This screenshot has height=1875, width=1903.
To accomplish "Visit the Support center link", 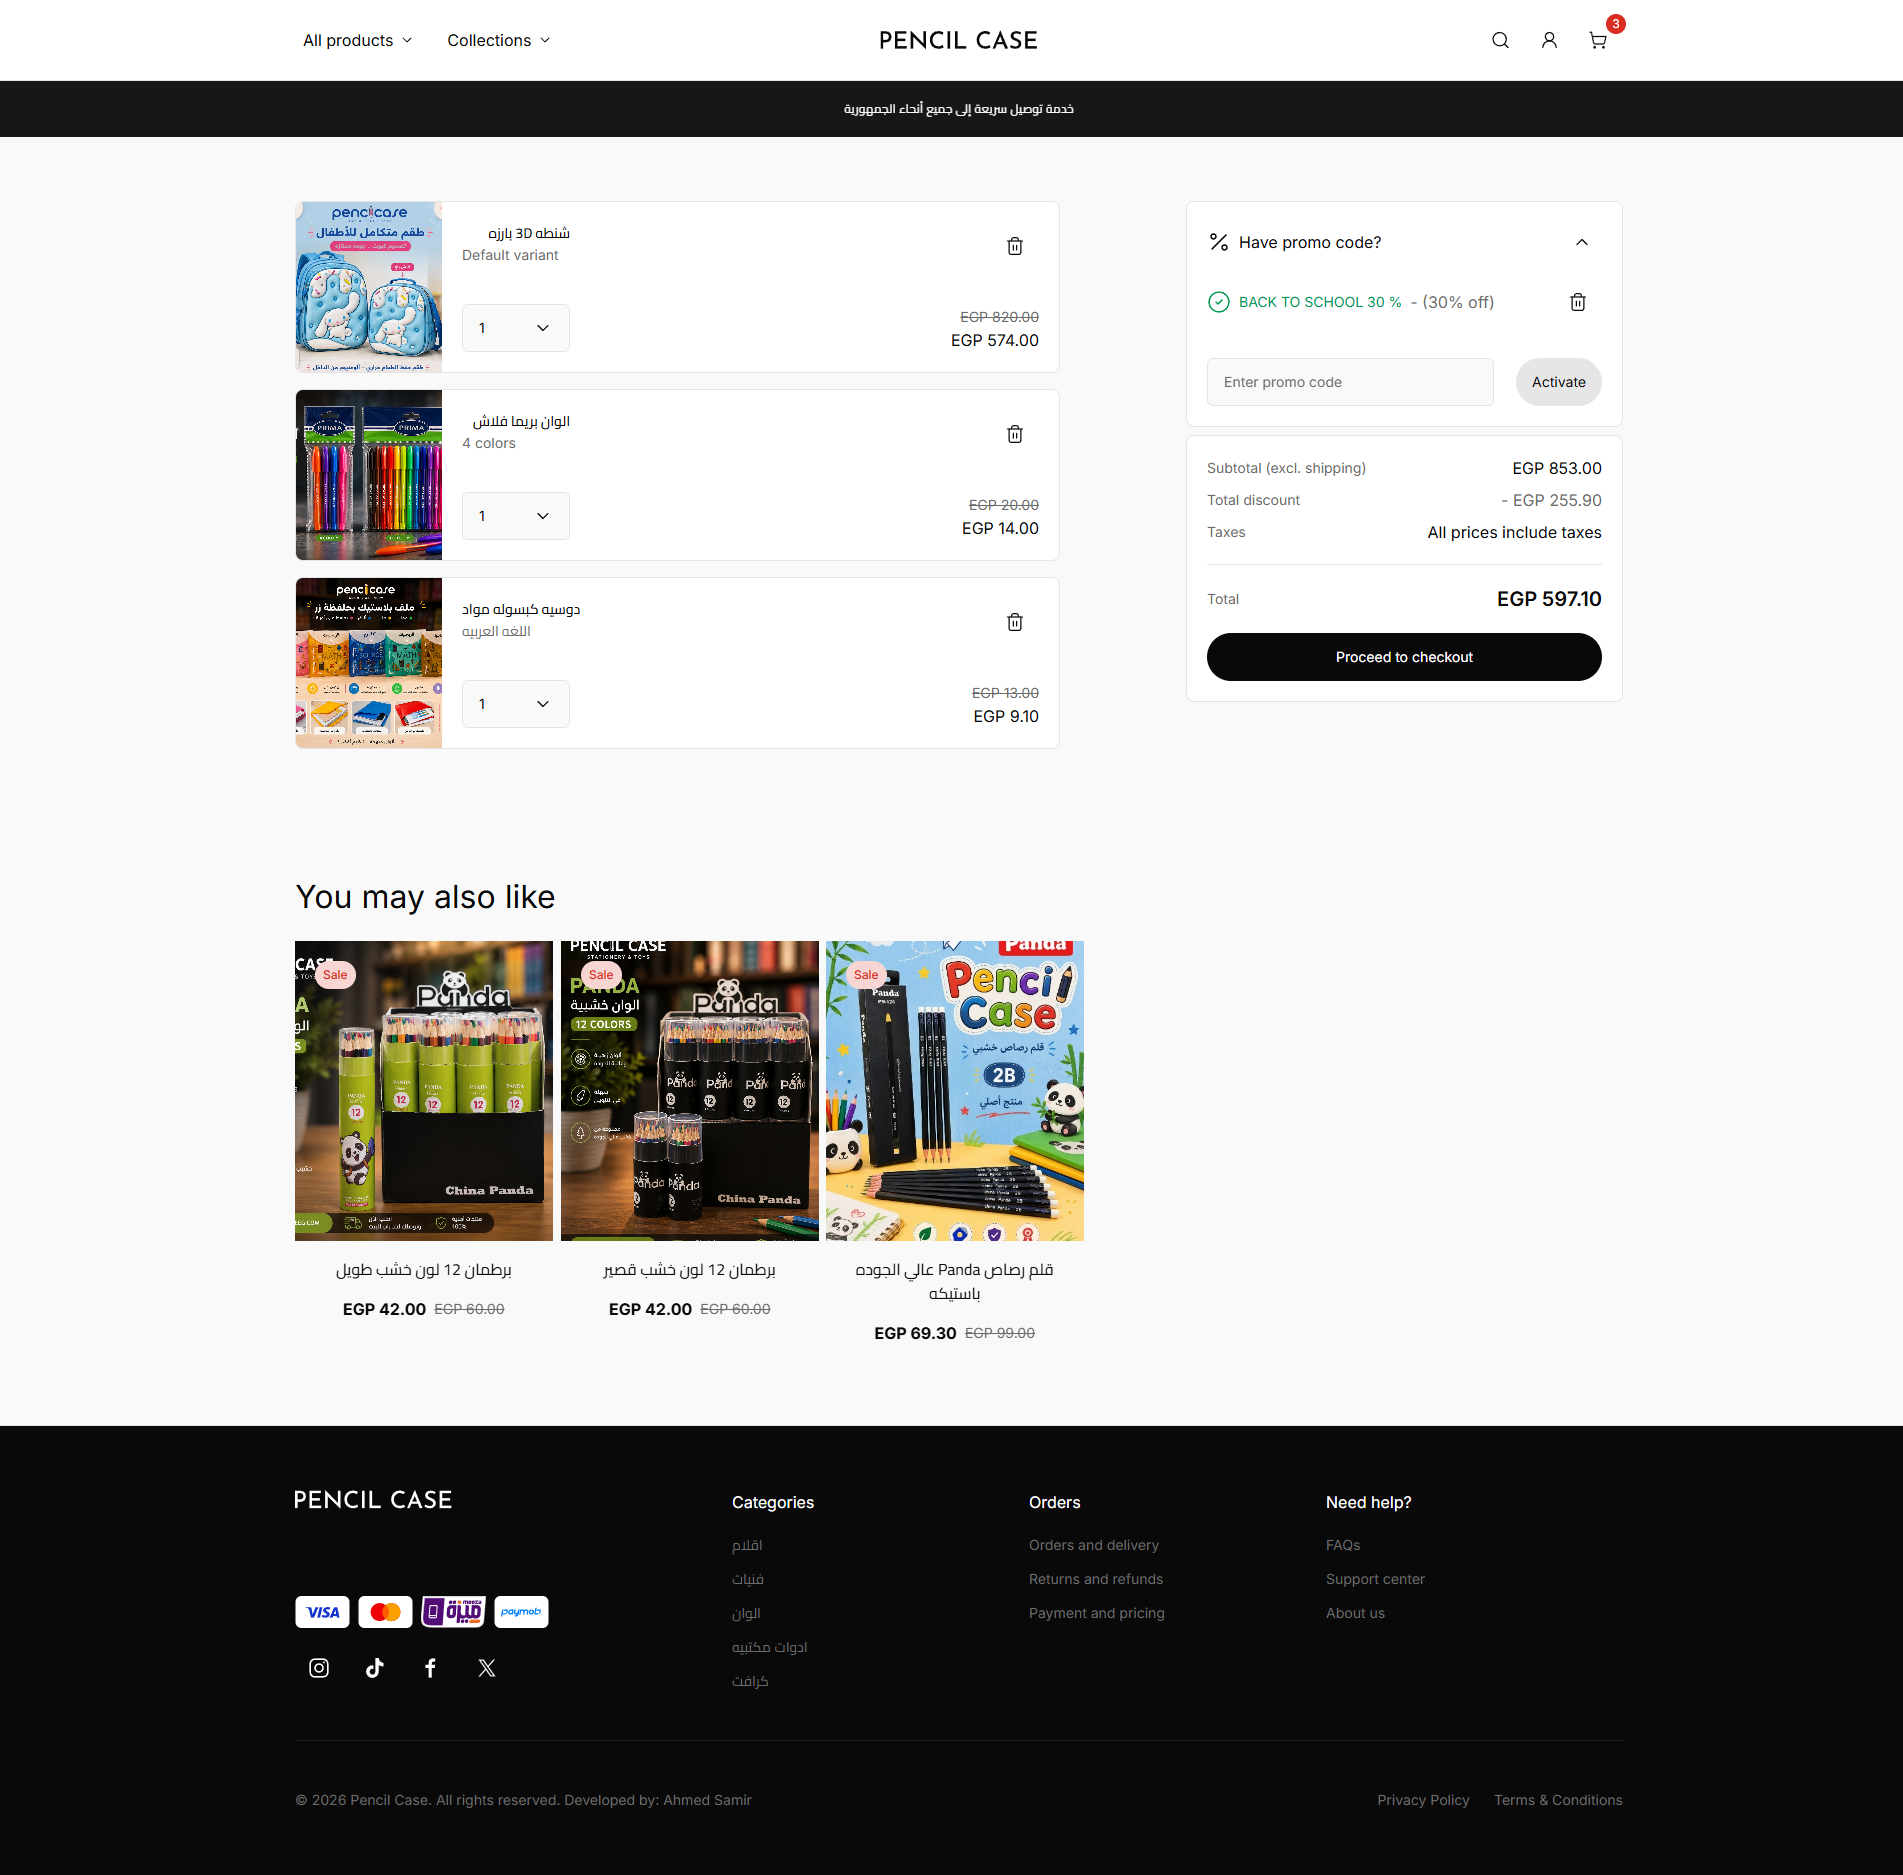I will [1375, 1579].
